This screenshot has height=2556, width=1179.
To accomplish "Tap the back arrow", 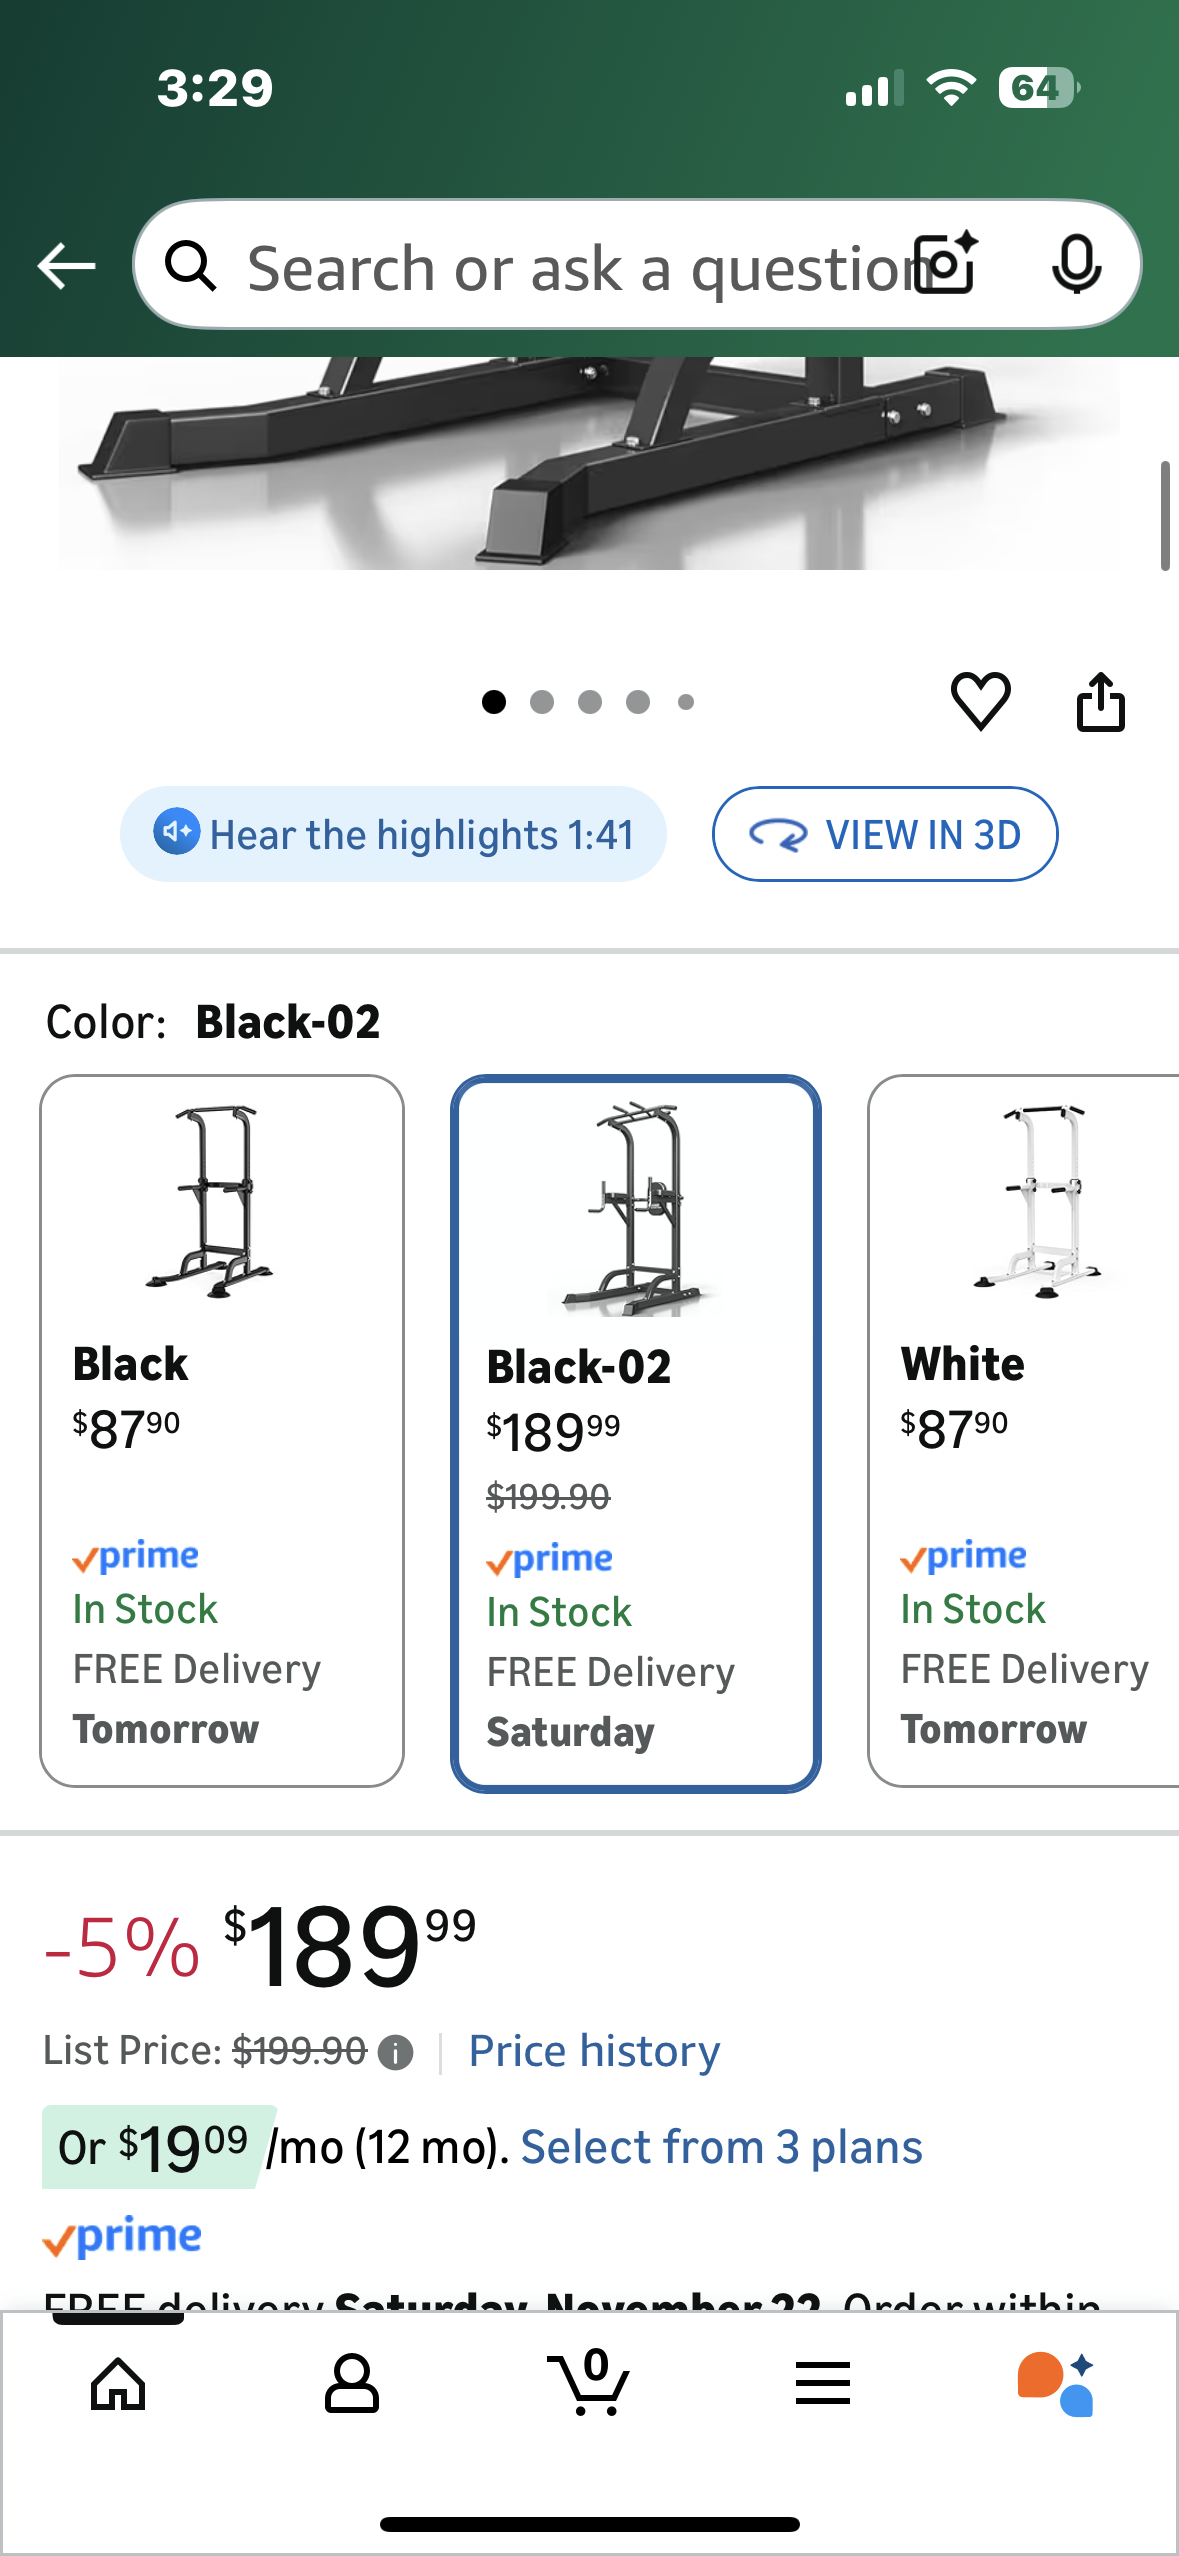I will (x=66, y=266).
